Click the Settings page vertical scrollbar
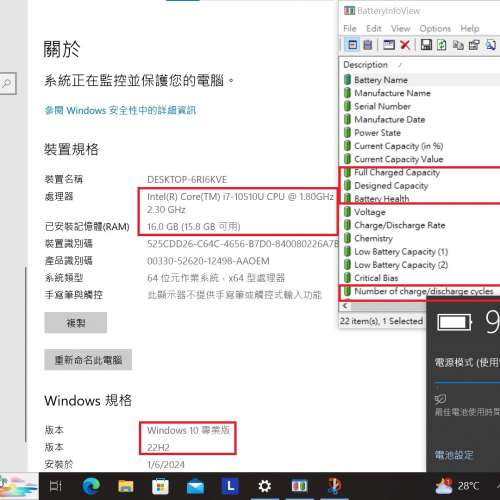 point(26,355)
